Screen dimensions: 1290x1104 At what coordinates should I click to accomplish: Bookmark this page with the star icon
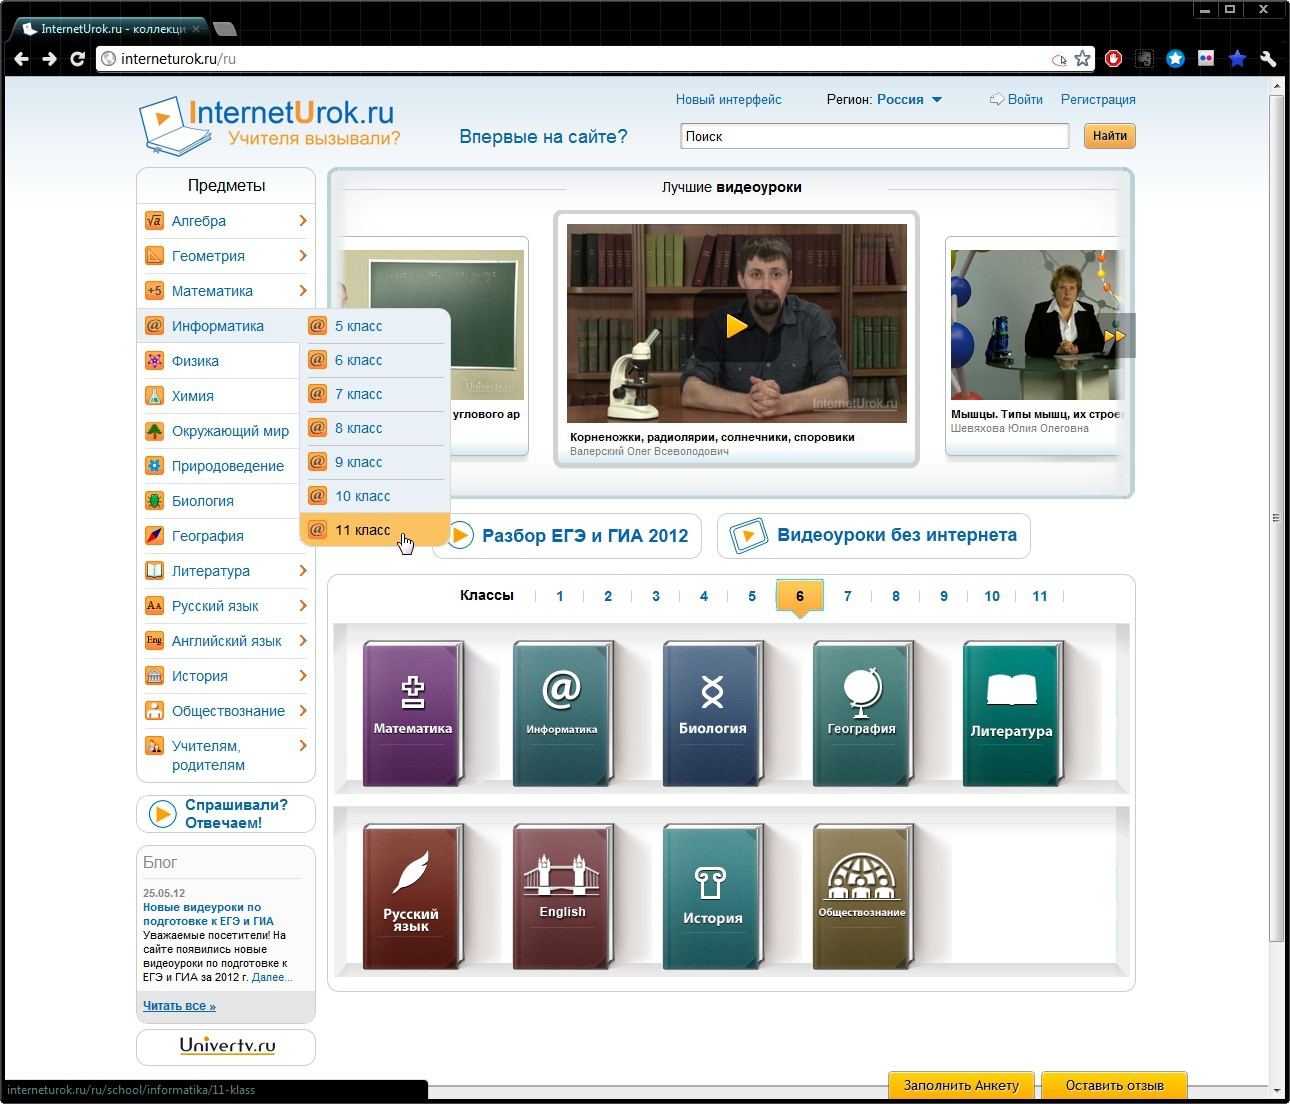tap(1082, 59)
